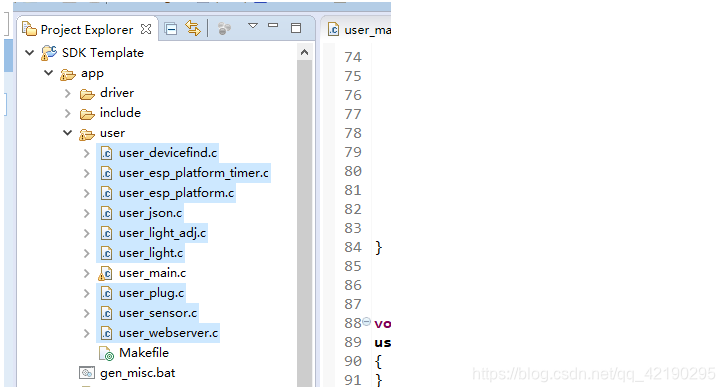Minimize the Project Explorer view
The height and width of the screenshot is (392, 725).
273,25
